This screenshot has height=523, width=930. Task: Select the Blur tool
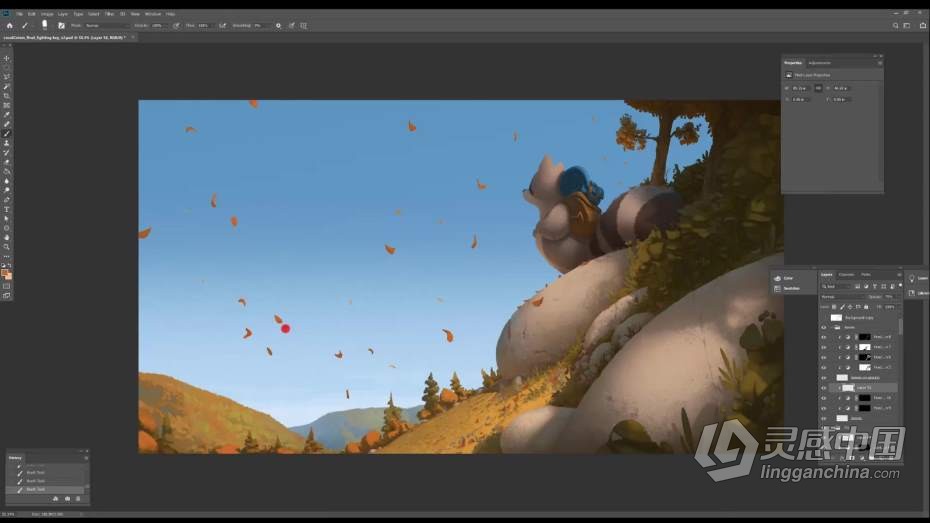(7, 181)
